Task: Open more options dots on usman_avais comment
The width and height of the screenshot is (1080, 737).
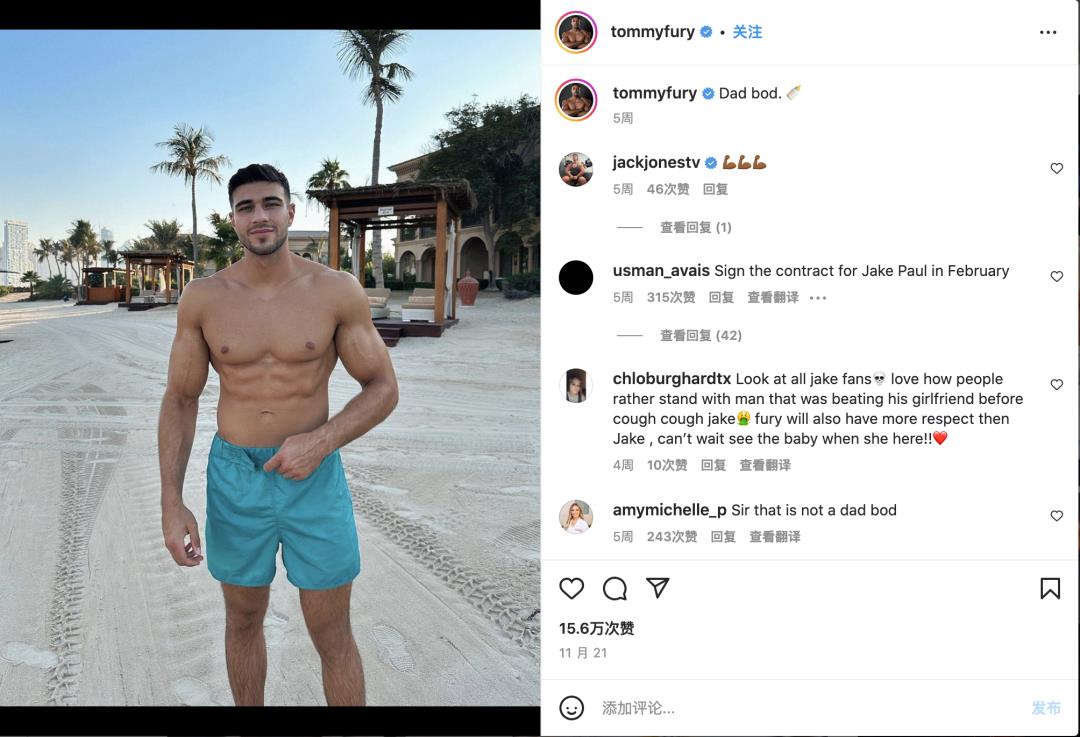Action: point(818,298)
